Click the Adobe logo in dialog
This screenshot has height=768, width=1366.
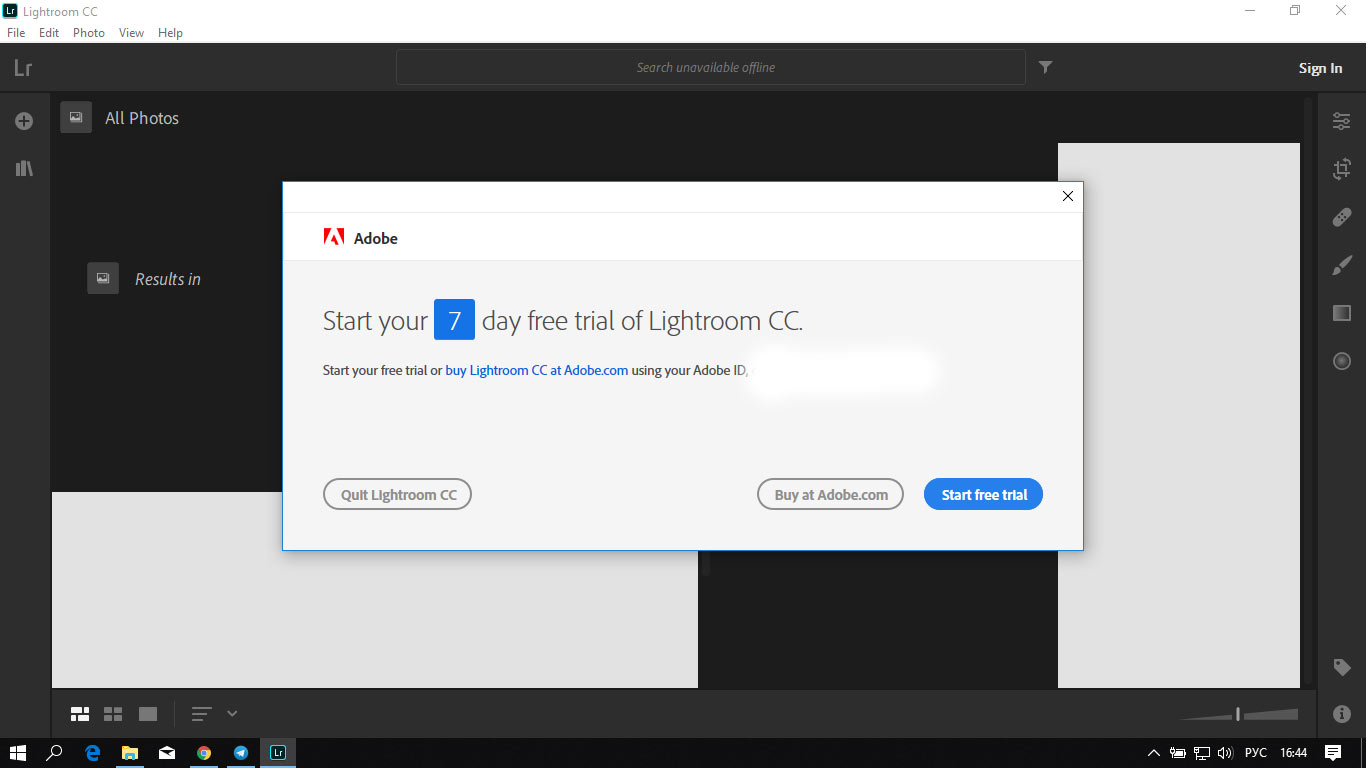point(333,238)
